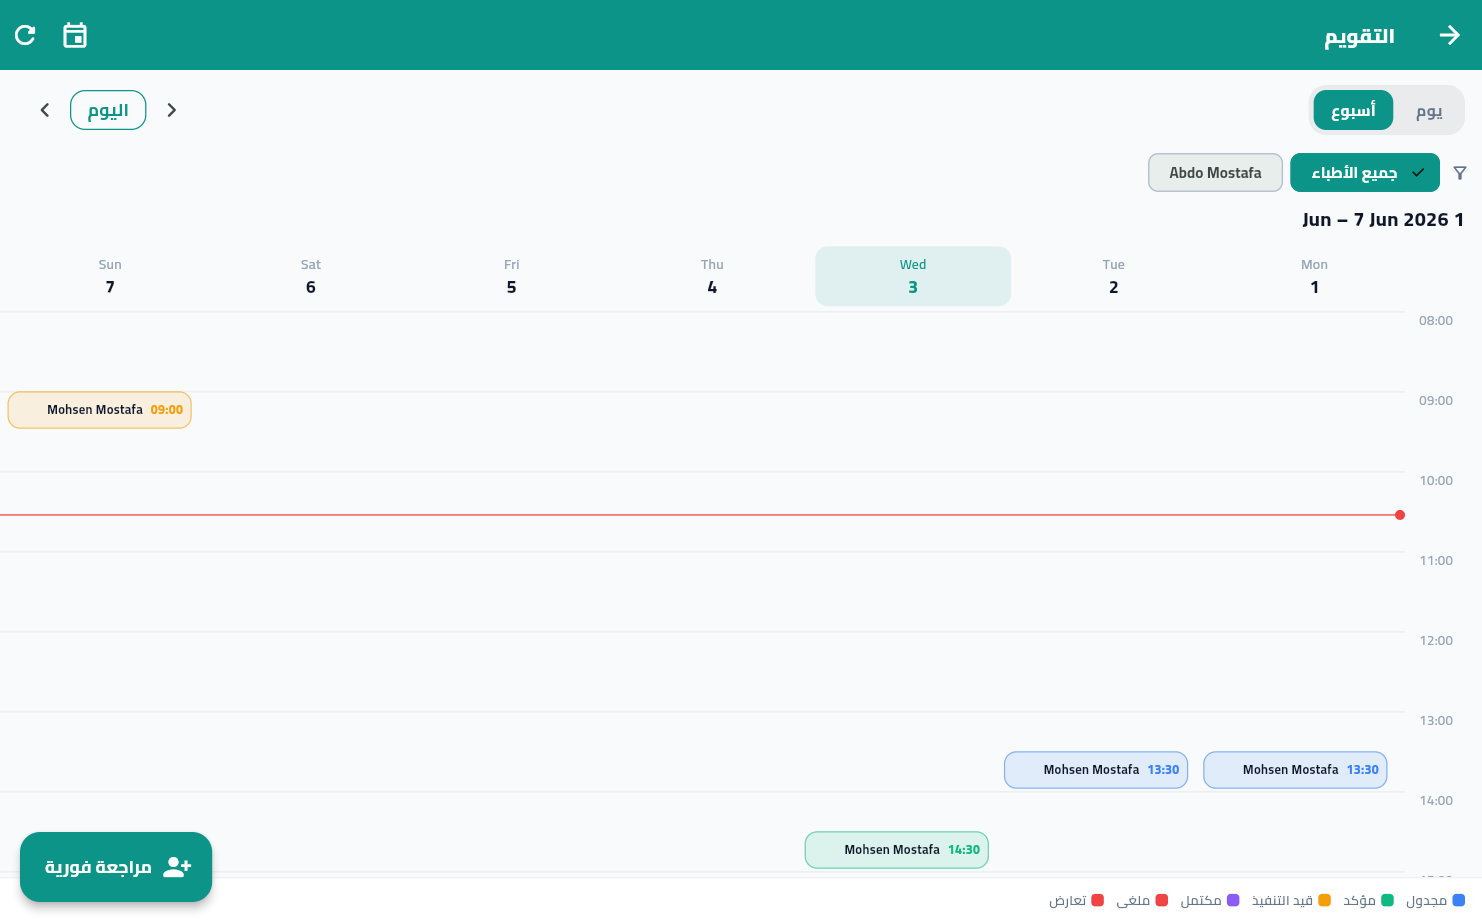Click the current time red marker dot

pos(1400,515)
